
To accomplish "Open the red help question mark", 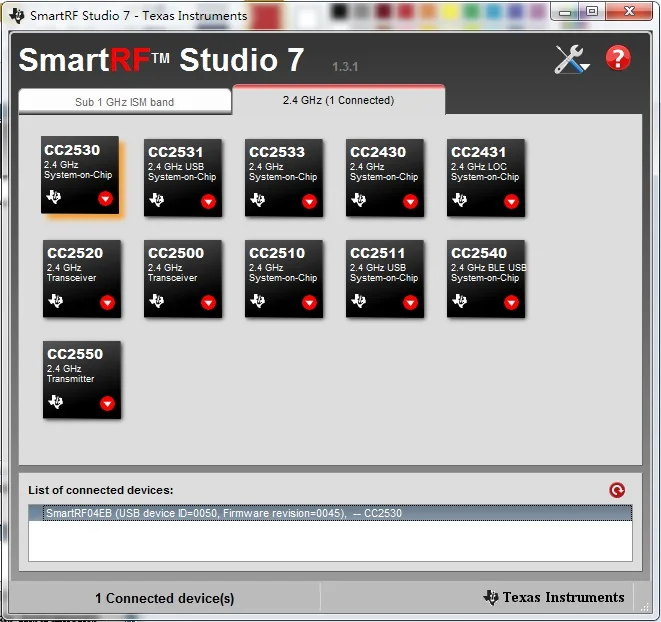I will [x=618, y=58].
